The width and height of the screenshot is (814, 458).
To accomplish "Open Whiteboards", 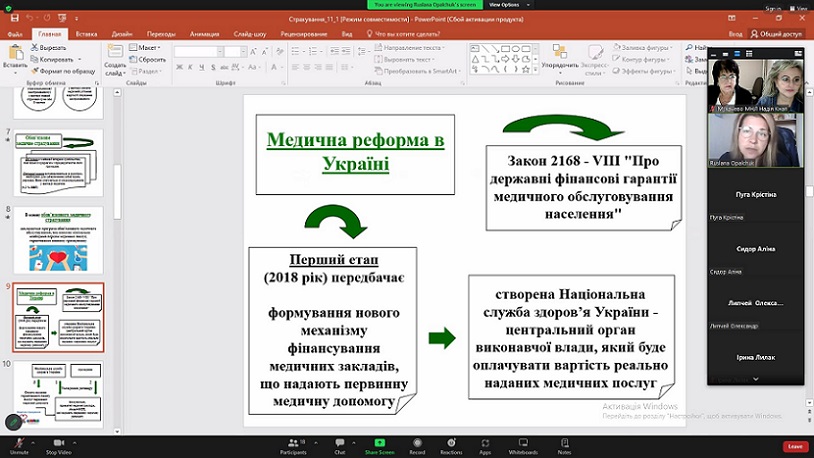I will tap(523, 446).
